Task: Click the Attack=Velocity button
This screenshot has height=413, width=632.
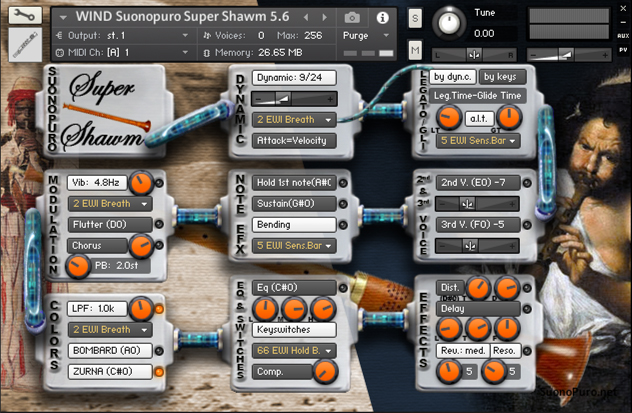Action: click(294, 141)
